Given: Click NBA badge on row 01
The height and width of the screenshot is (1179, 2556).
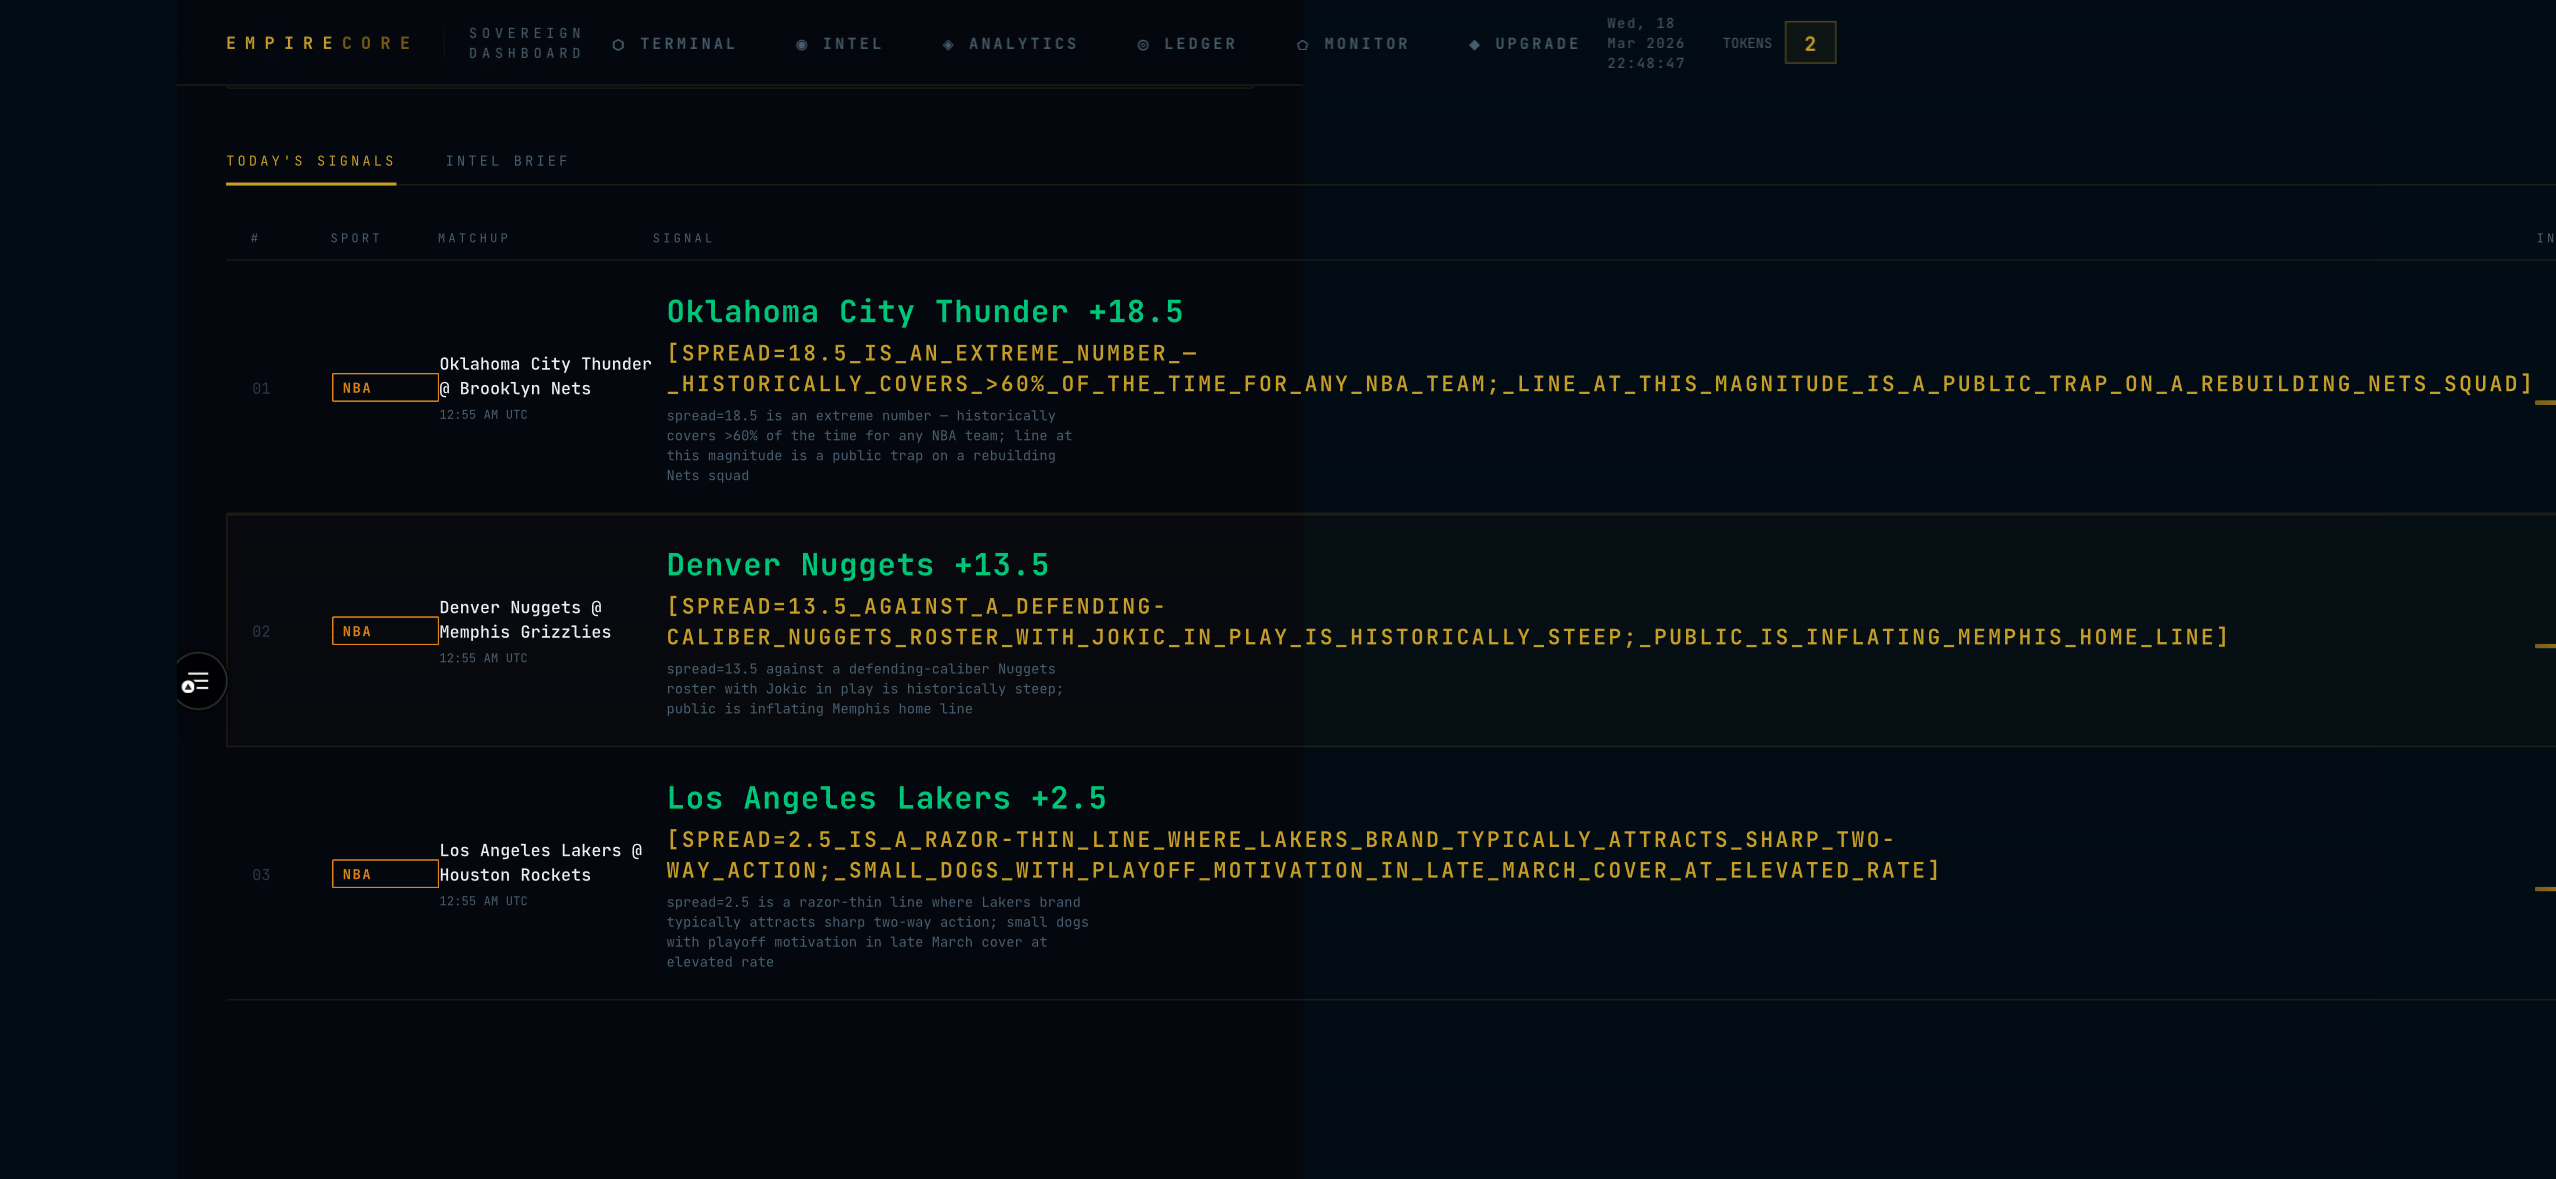Looking at the screenshot, I should tap(384, 388).
